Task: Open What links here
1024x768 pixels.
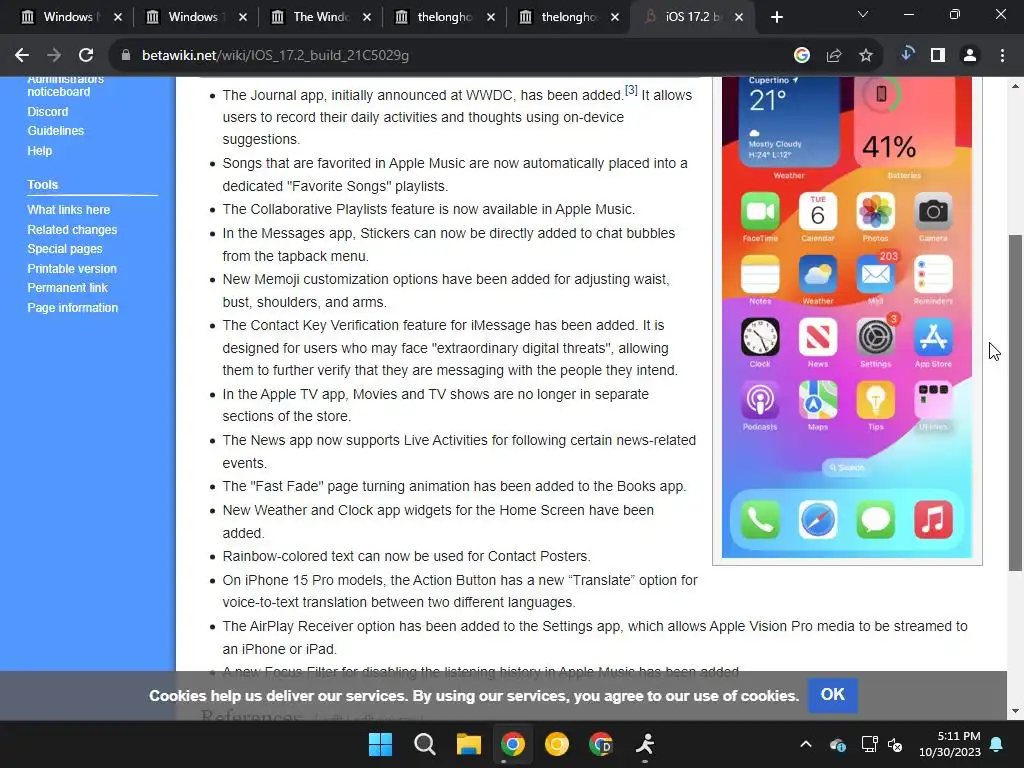Action: coord(69,210)
